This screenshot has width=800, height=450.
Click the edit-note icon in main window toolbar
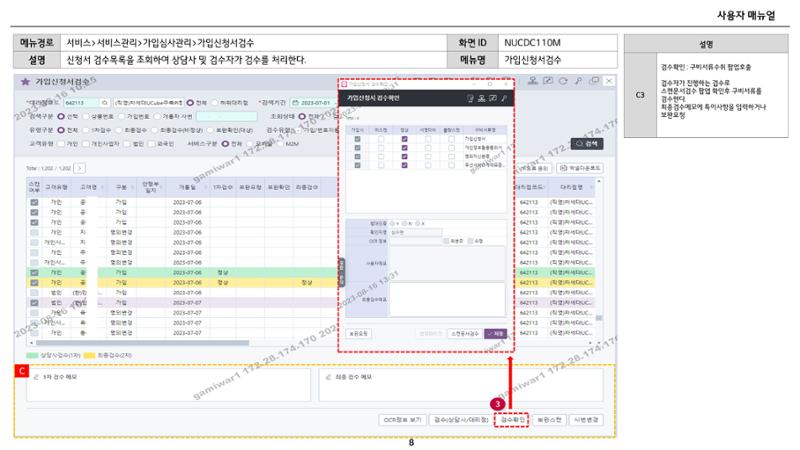click(x=548, y=81)
